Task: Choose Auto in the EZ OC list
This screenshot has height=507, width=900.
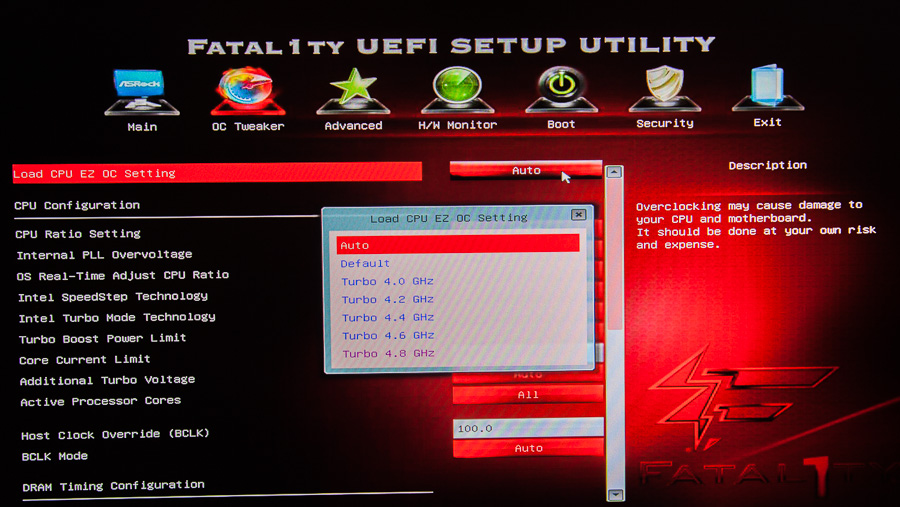Action: (x=457, y=244)
